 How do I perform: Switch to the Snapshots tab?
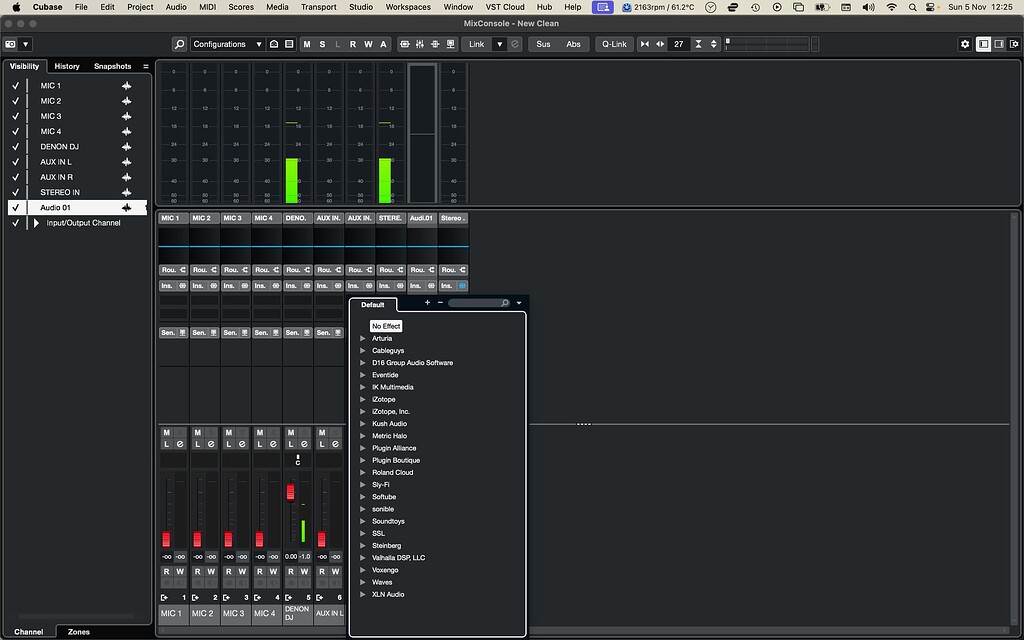112,66
